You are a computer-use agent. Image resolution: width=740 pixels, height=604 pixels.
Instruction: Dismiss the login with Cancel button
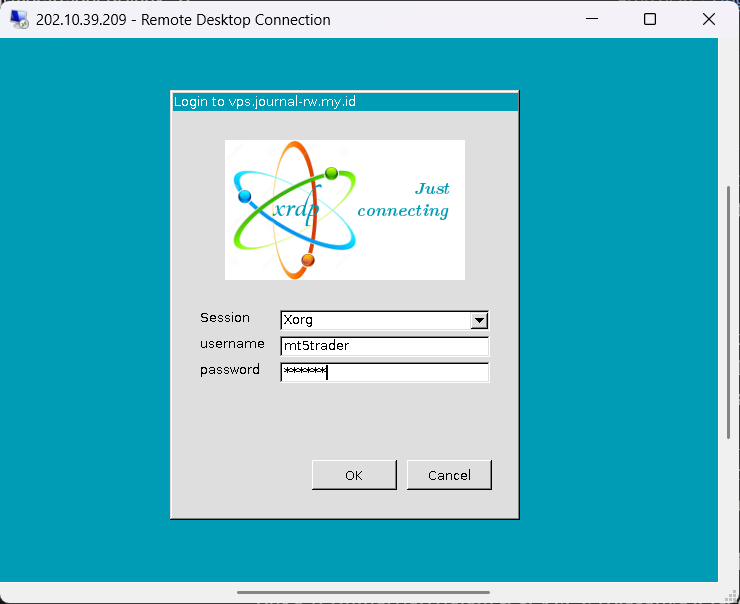[449, 475]
